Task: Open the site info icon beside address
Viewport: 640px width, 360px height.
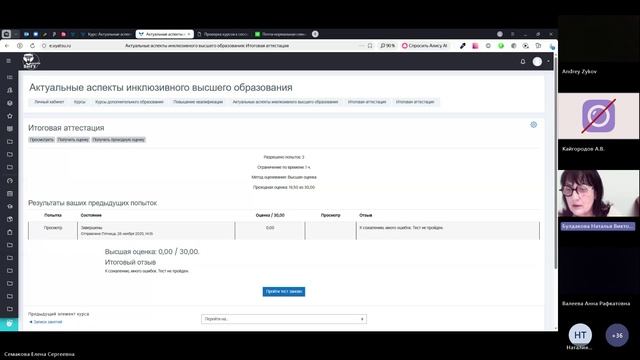Action: [44, 46]
